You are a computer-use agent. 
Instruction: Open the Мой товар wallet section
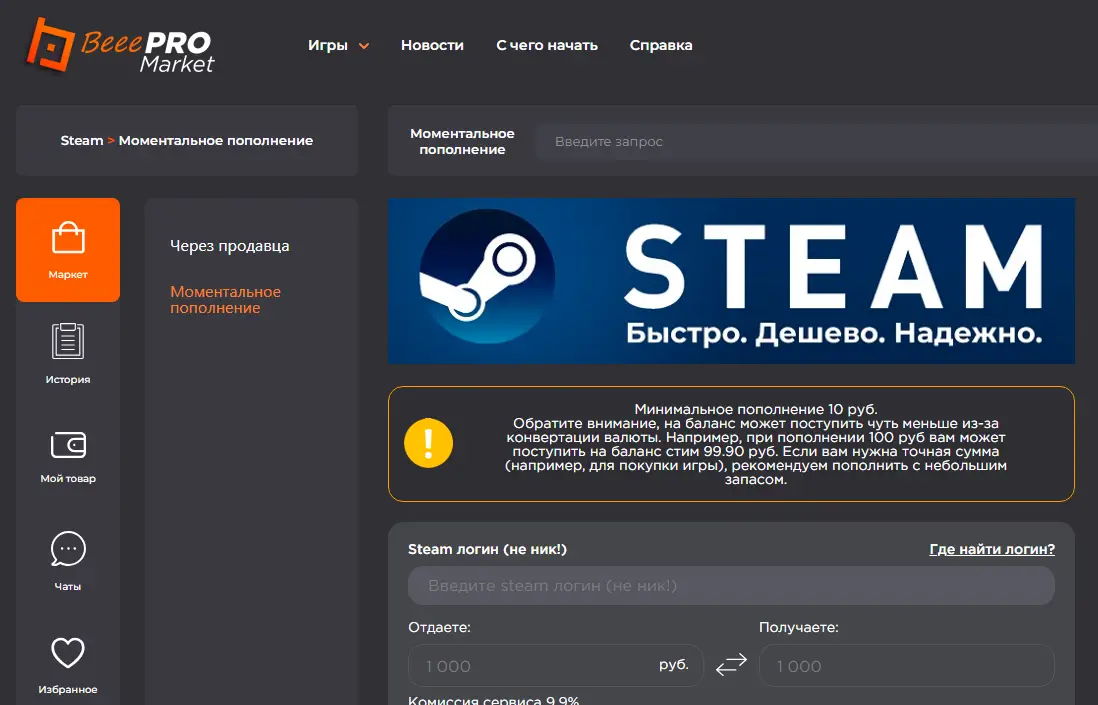coord(68,457)
